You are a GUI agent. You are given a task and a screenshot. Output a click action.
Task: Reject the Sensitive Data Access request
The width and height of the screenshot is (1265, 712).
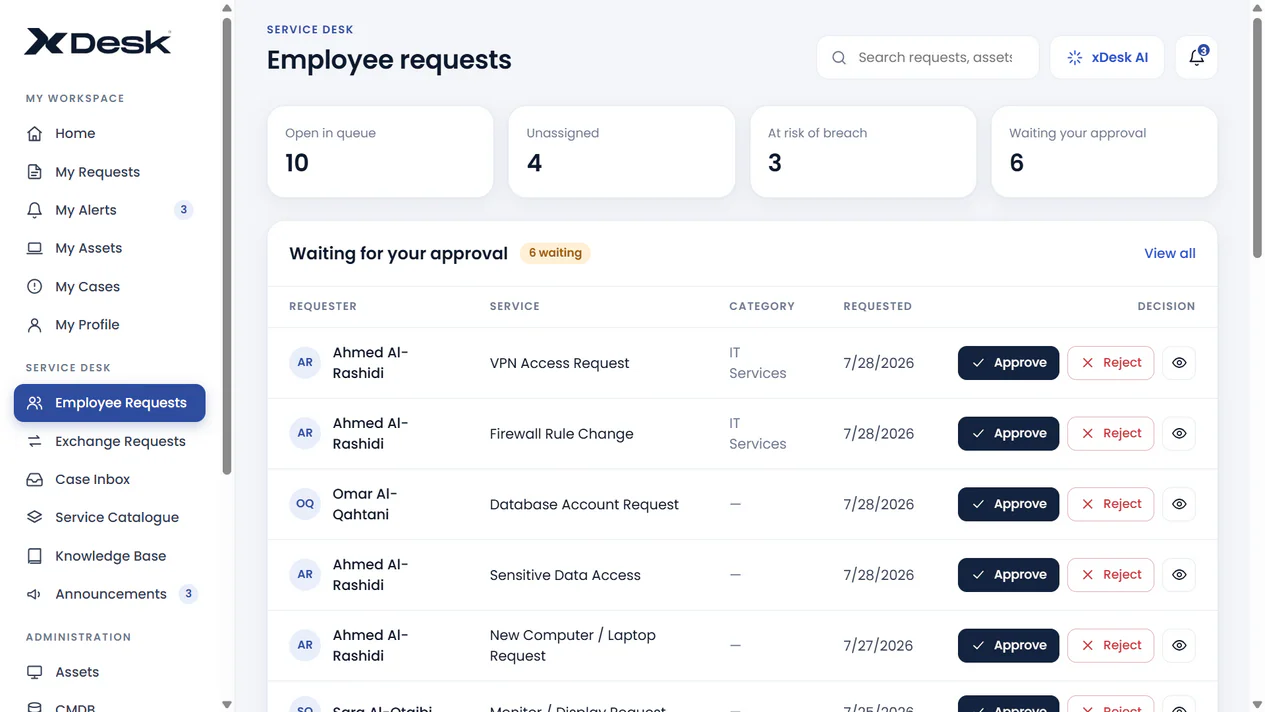pyautogui.click(x=1111, y=575)
